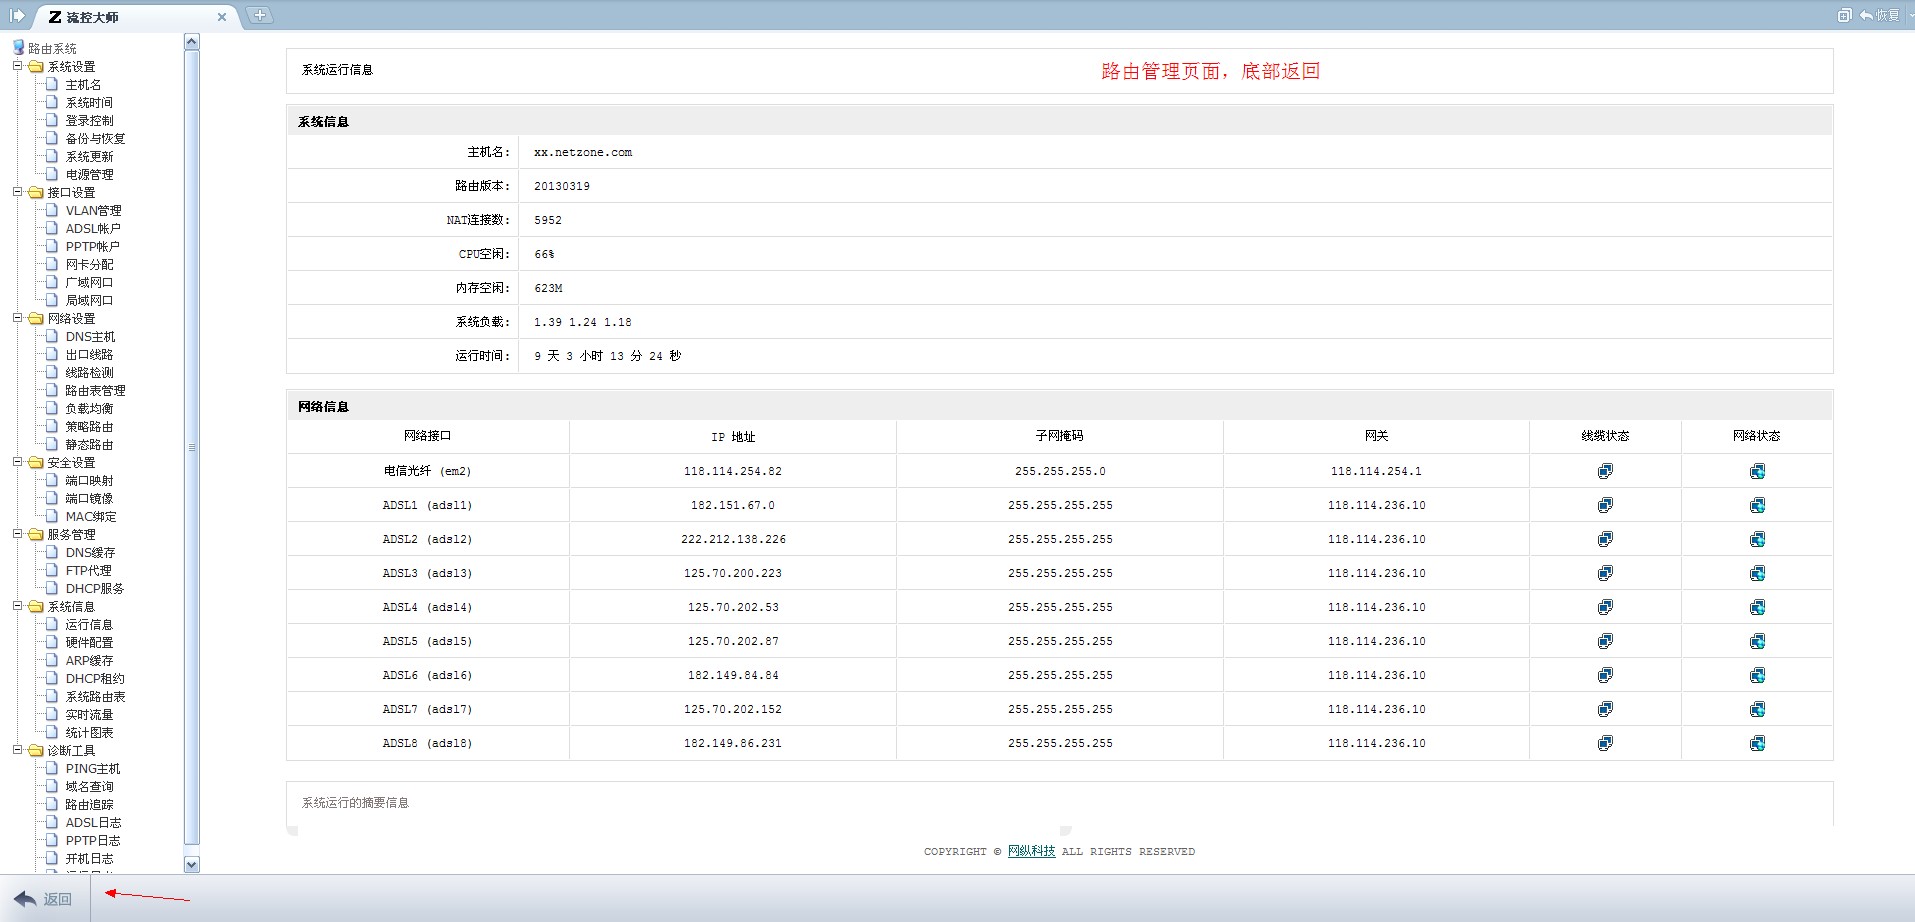Click the sidebar scrollbar down arrow
Screen dimensions: 1915x922
tap(192, 864)
